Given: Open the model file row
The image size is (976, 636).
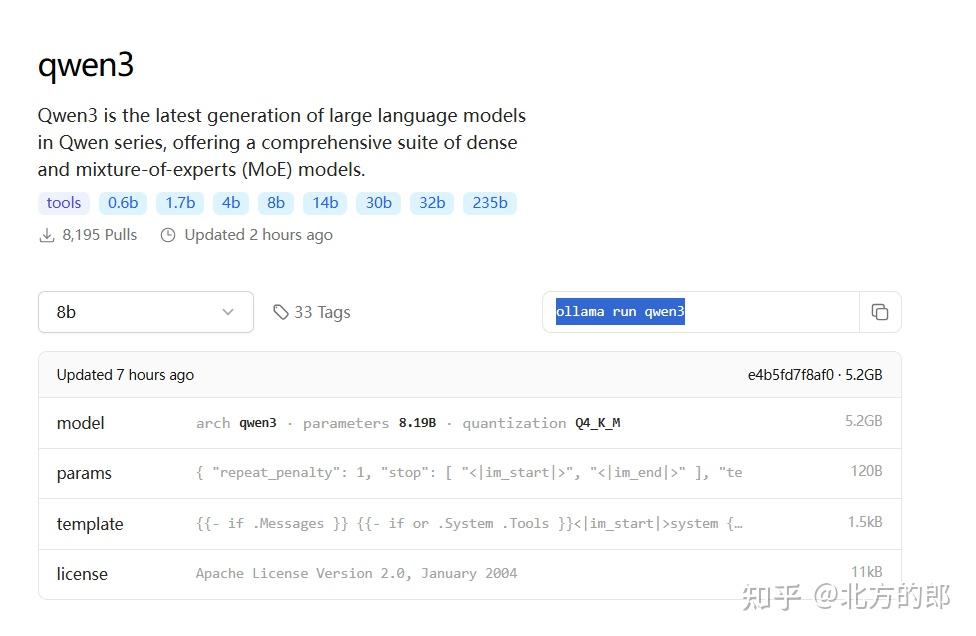Looking at the screenshot, I should [x=469, y=423].
